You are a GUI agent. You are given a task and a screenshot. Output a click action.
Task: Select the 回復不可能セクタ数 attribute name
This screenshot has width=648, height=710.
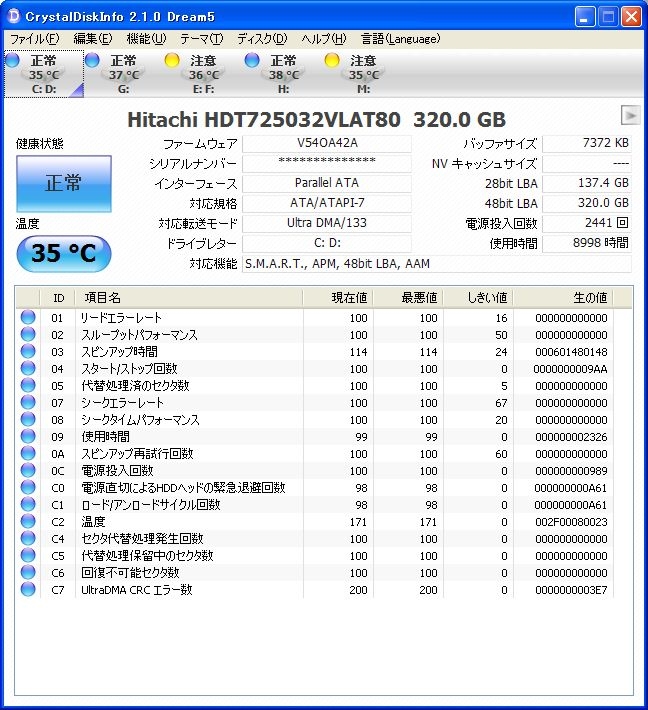point(130,572)
